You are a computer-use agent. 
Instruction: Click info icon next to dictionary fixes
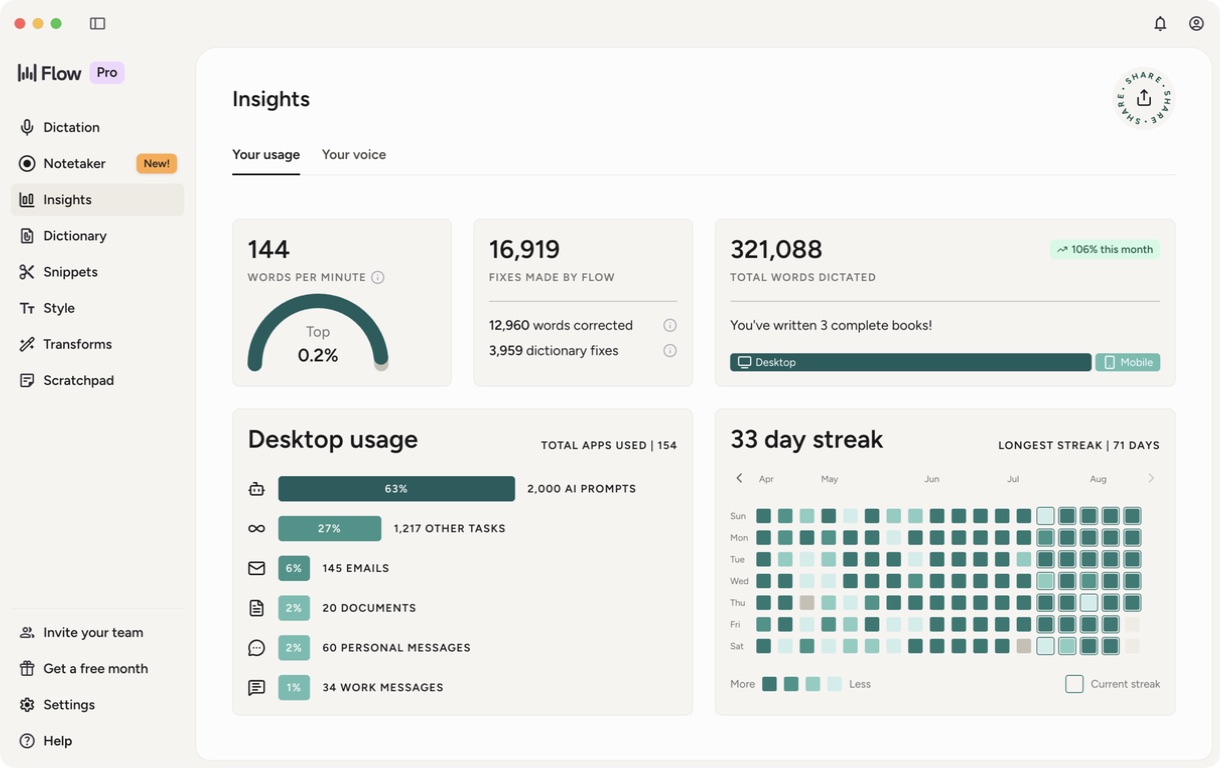pyautogui.click(x=670, y=351)
